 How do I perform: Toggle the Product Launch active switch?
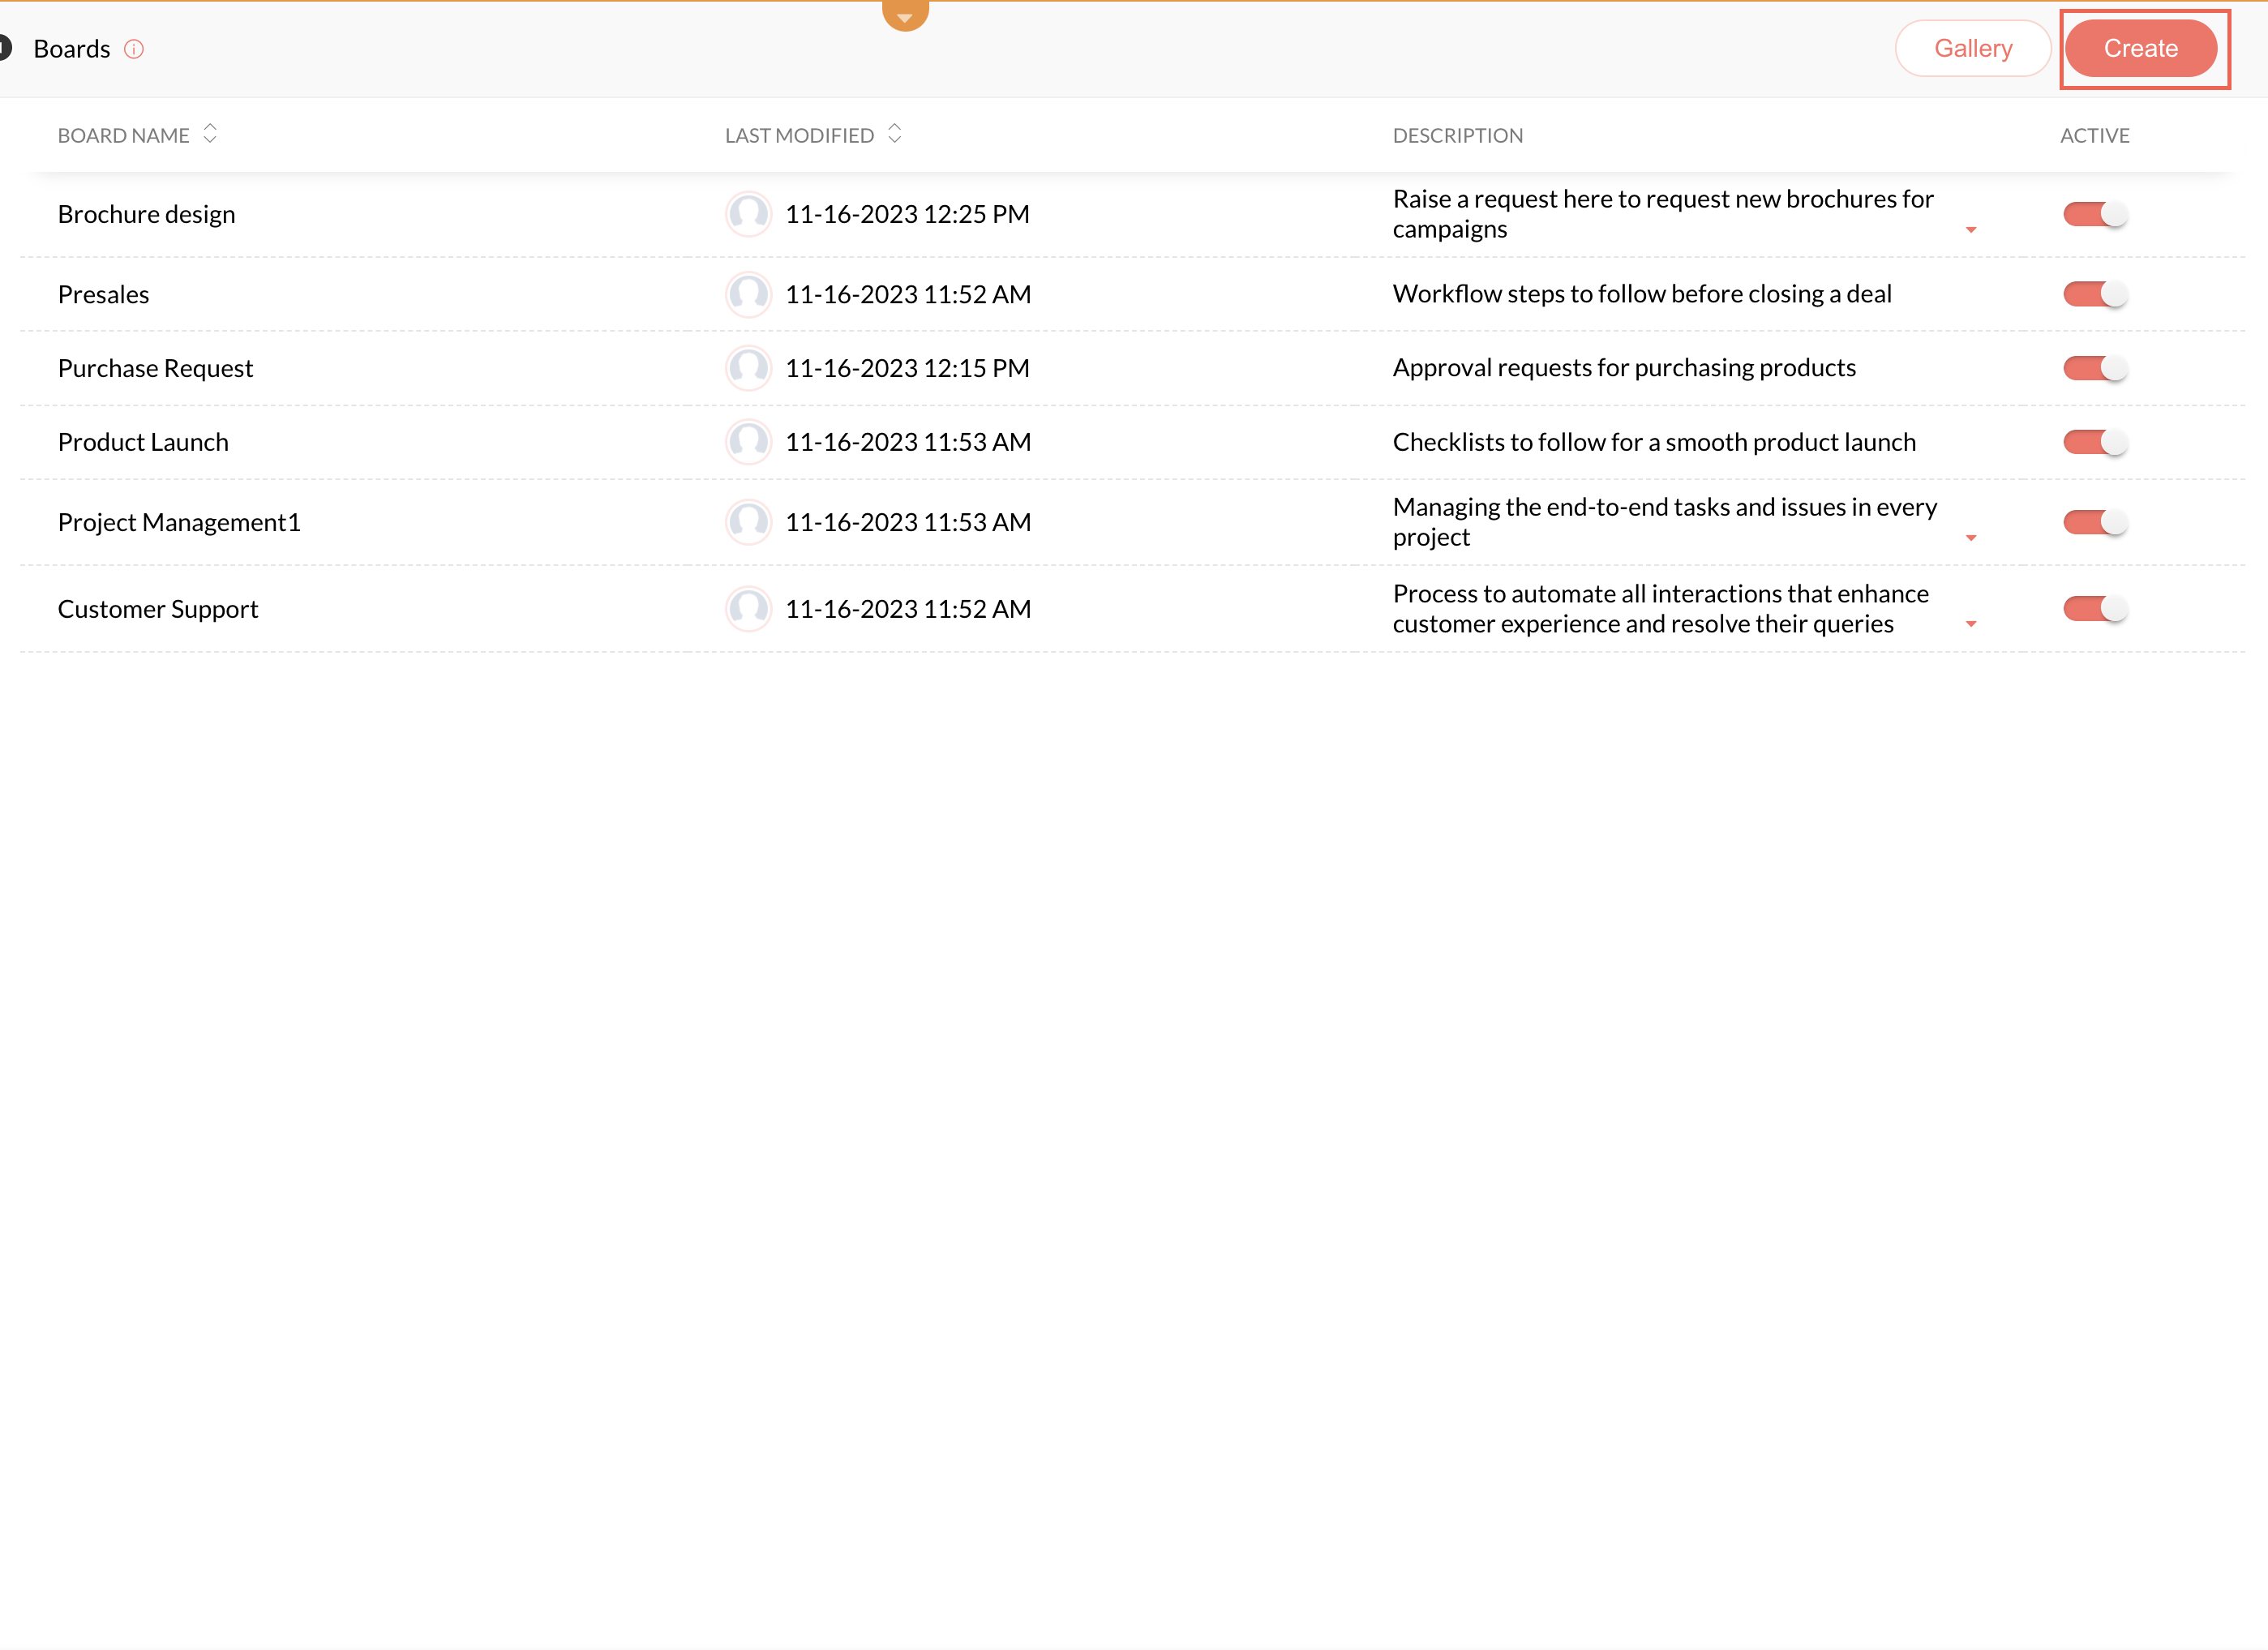tap(2095, 442)
